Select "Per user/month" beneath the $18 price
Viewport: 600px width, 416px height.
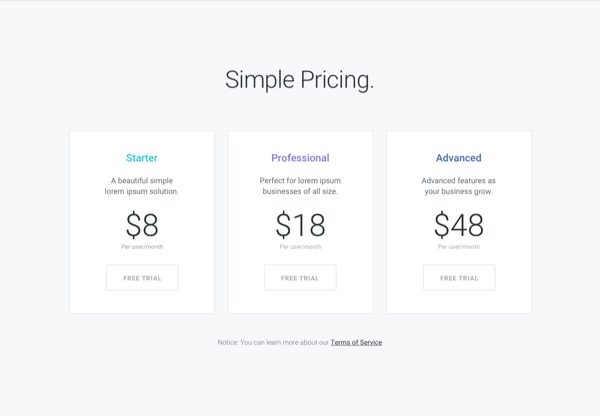point(300,247)
